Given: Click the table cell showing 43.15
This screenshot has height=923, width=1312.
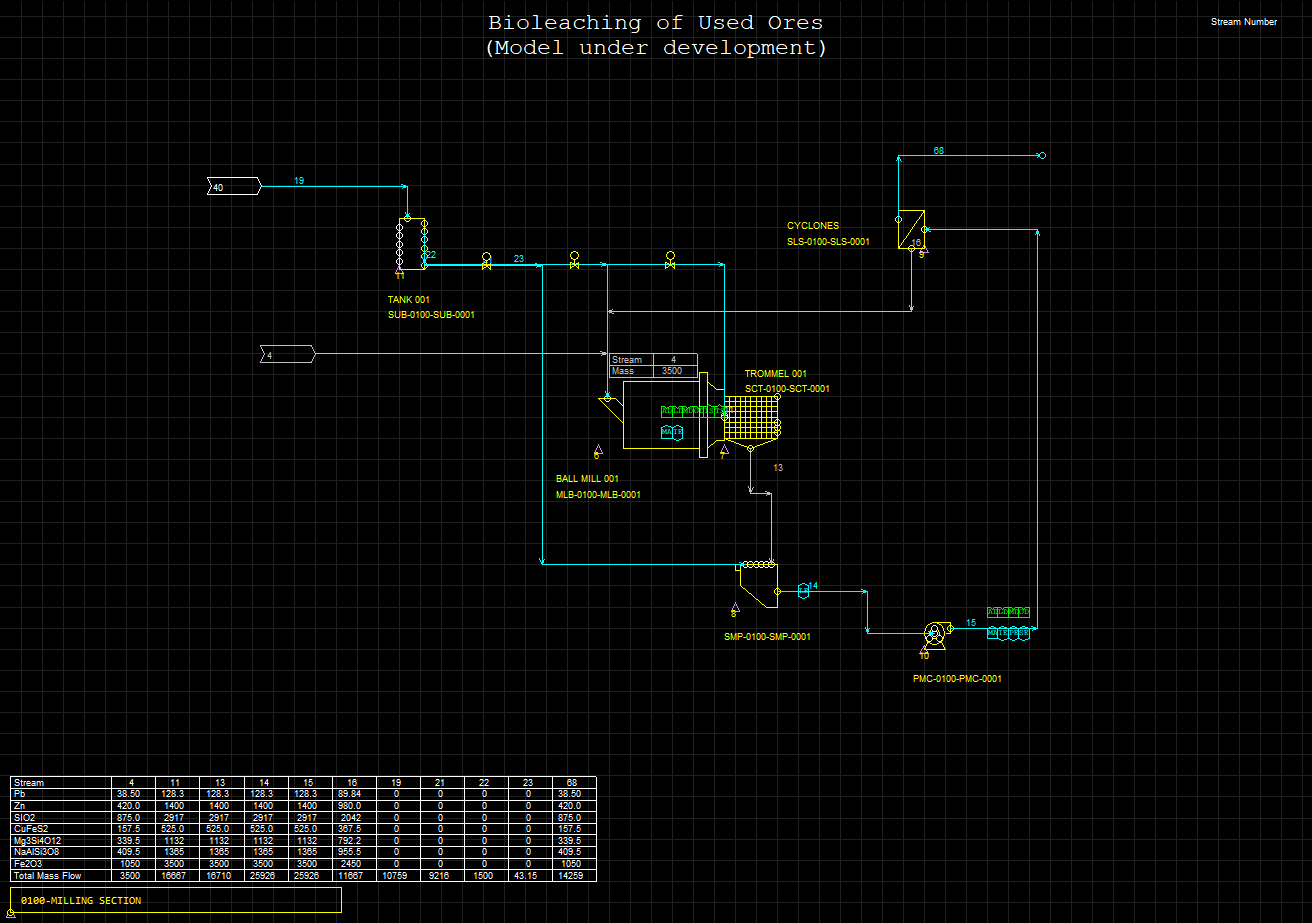Looking at the screenshot, I should (x=528, y=876).
